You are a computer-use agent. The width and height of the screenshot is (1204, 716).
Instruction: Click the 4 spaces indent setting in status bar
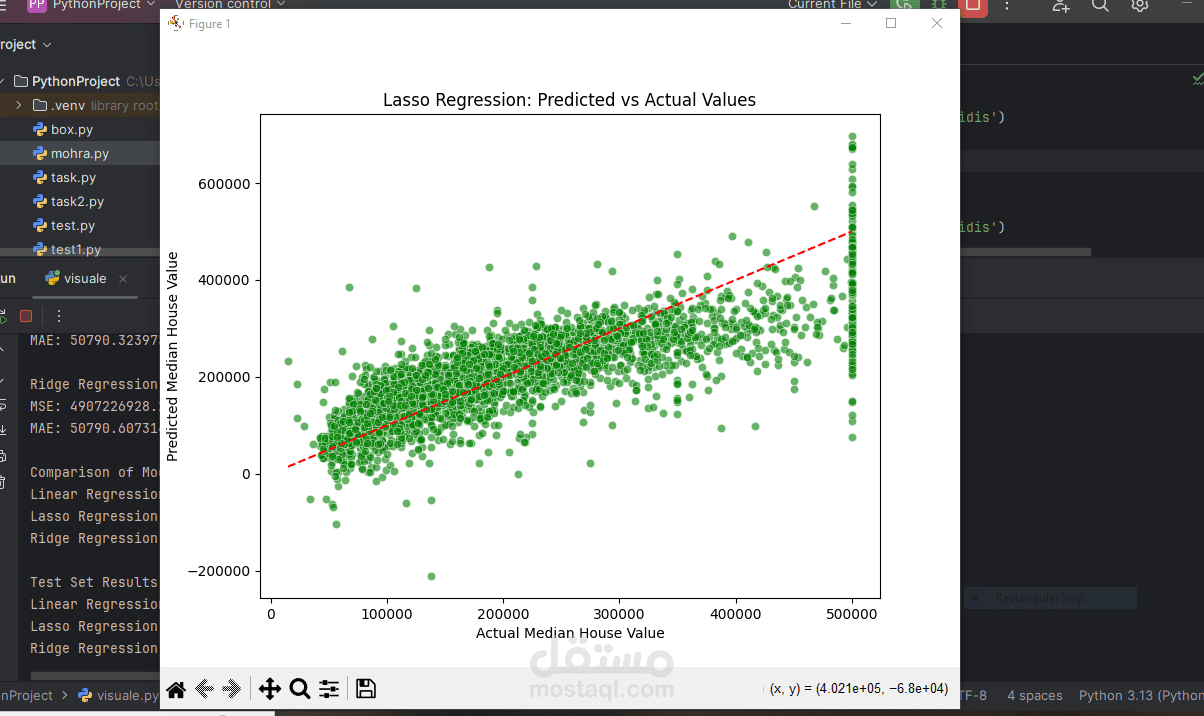[1035, 695]
